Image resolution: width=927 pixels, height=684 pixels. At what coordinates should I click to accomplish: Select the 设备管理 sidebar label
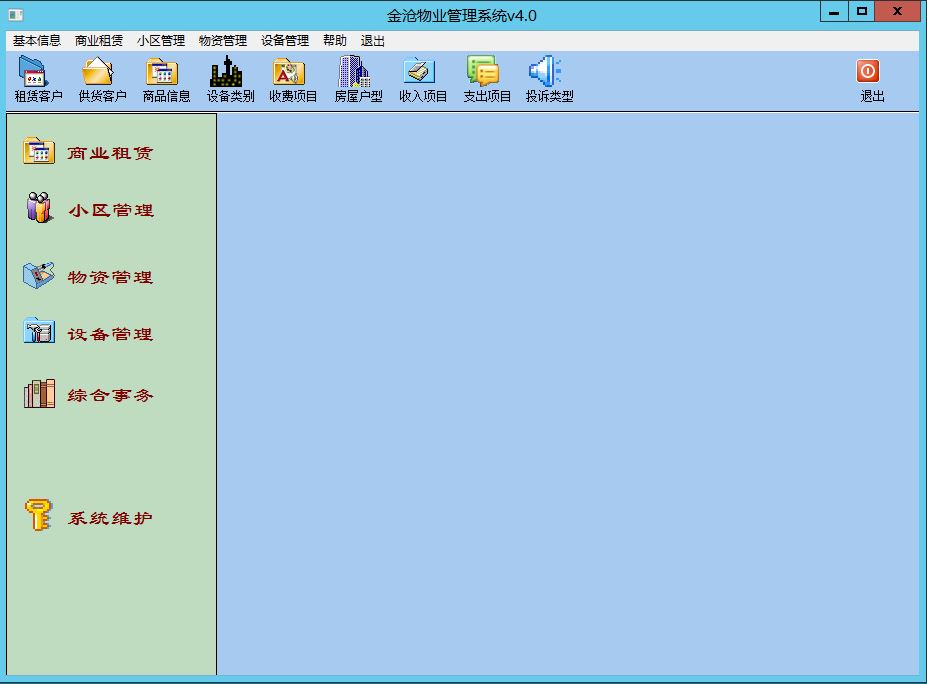coord(110,335)
